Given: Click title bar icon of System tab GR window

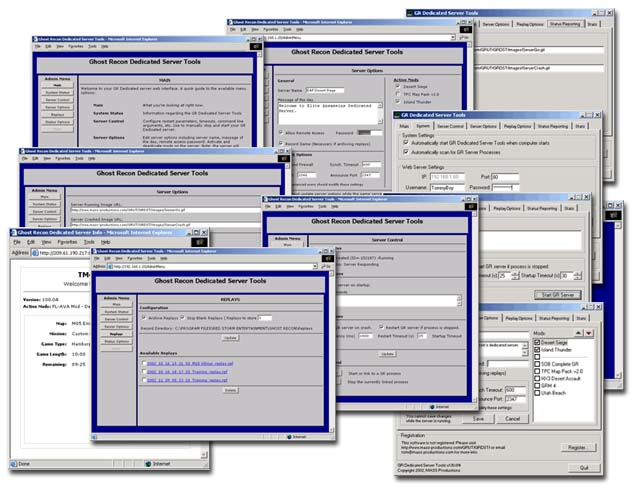Looking at the screenshot, I should click(397, 116).
